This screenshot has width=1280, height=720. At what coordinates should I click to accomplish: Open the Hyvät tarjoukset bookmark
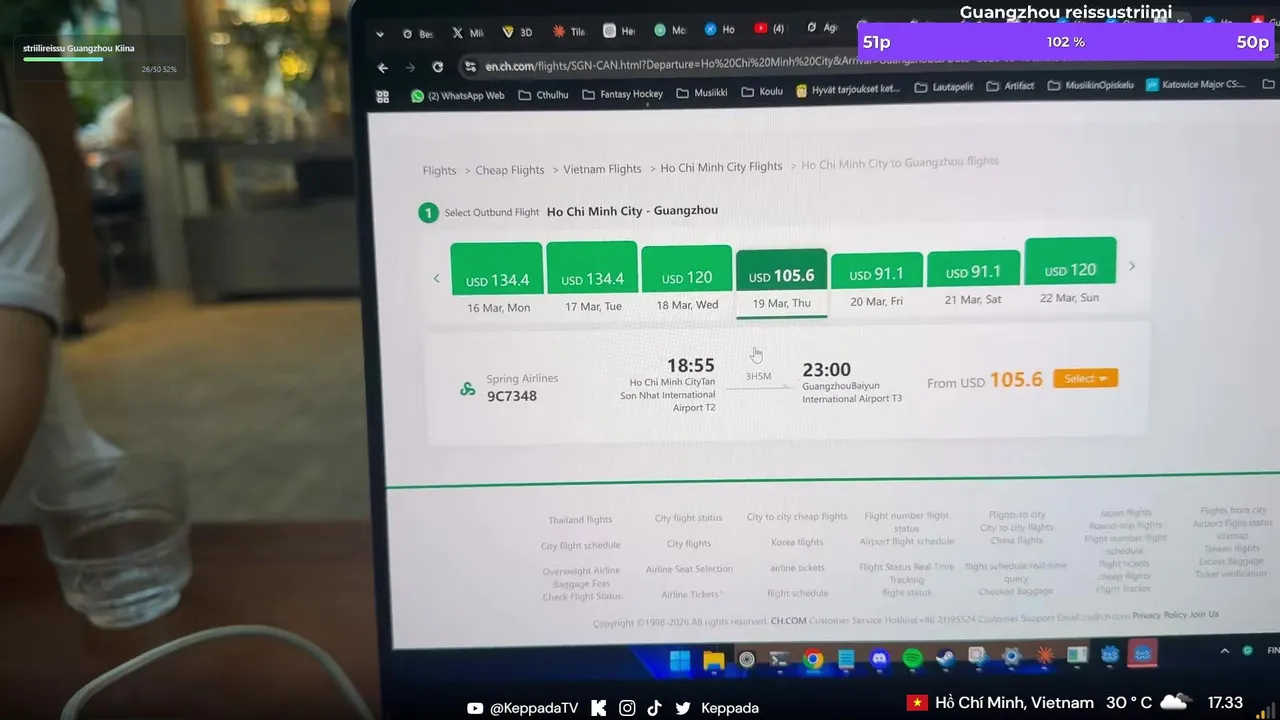(848, 90)
